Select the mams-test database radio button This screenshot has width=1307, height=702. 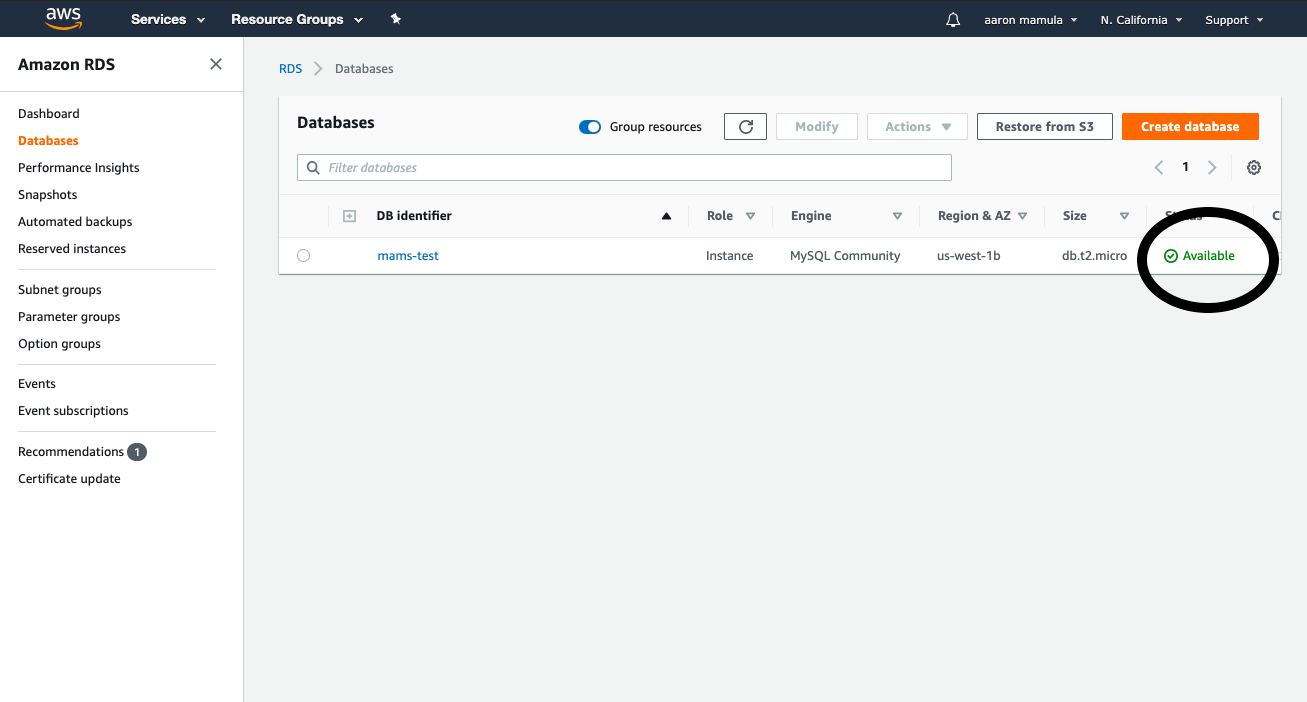(304, 256)
